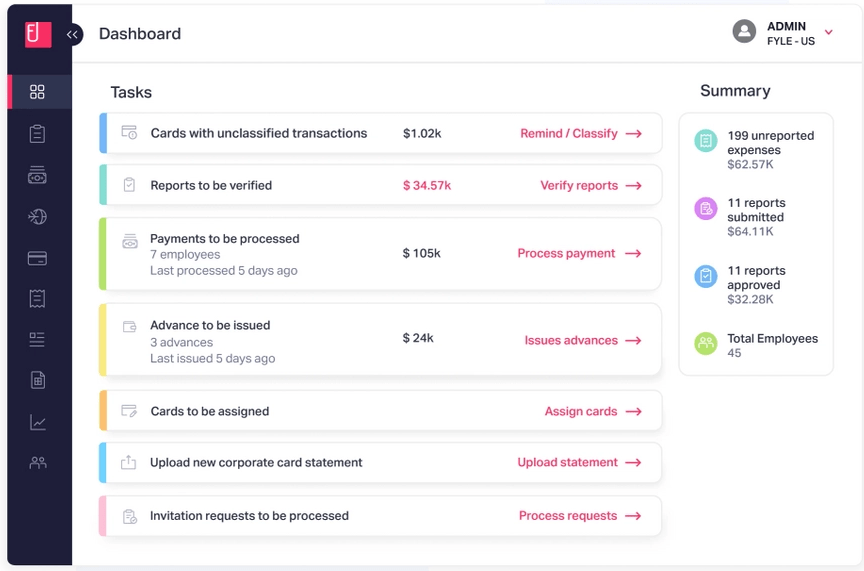Click the arrow next to Issues advances
The image size is (864, 571).
pyautogui.click(x=634, y=341)
